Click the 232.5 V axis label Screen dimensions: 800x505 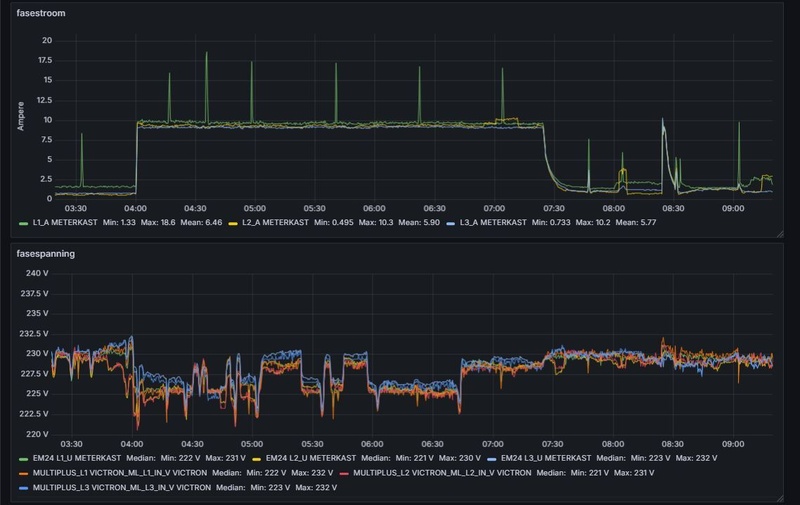click(34, 334)
